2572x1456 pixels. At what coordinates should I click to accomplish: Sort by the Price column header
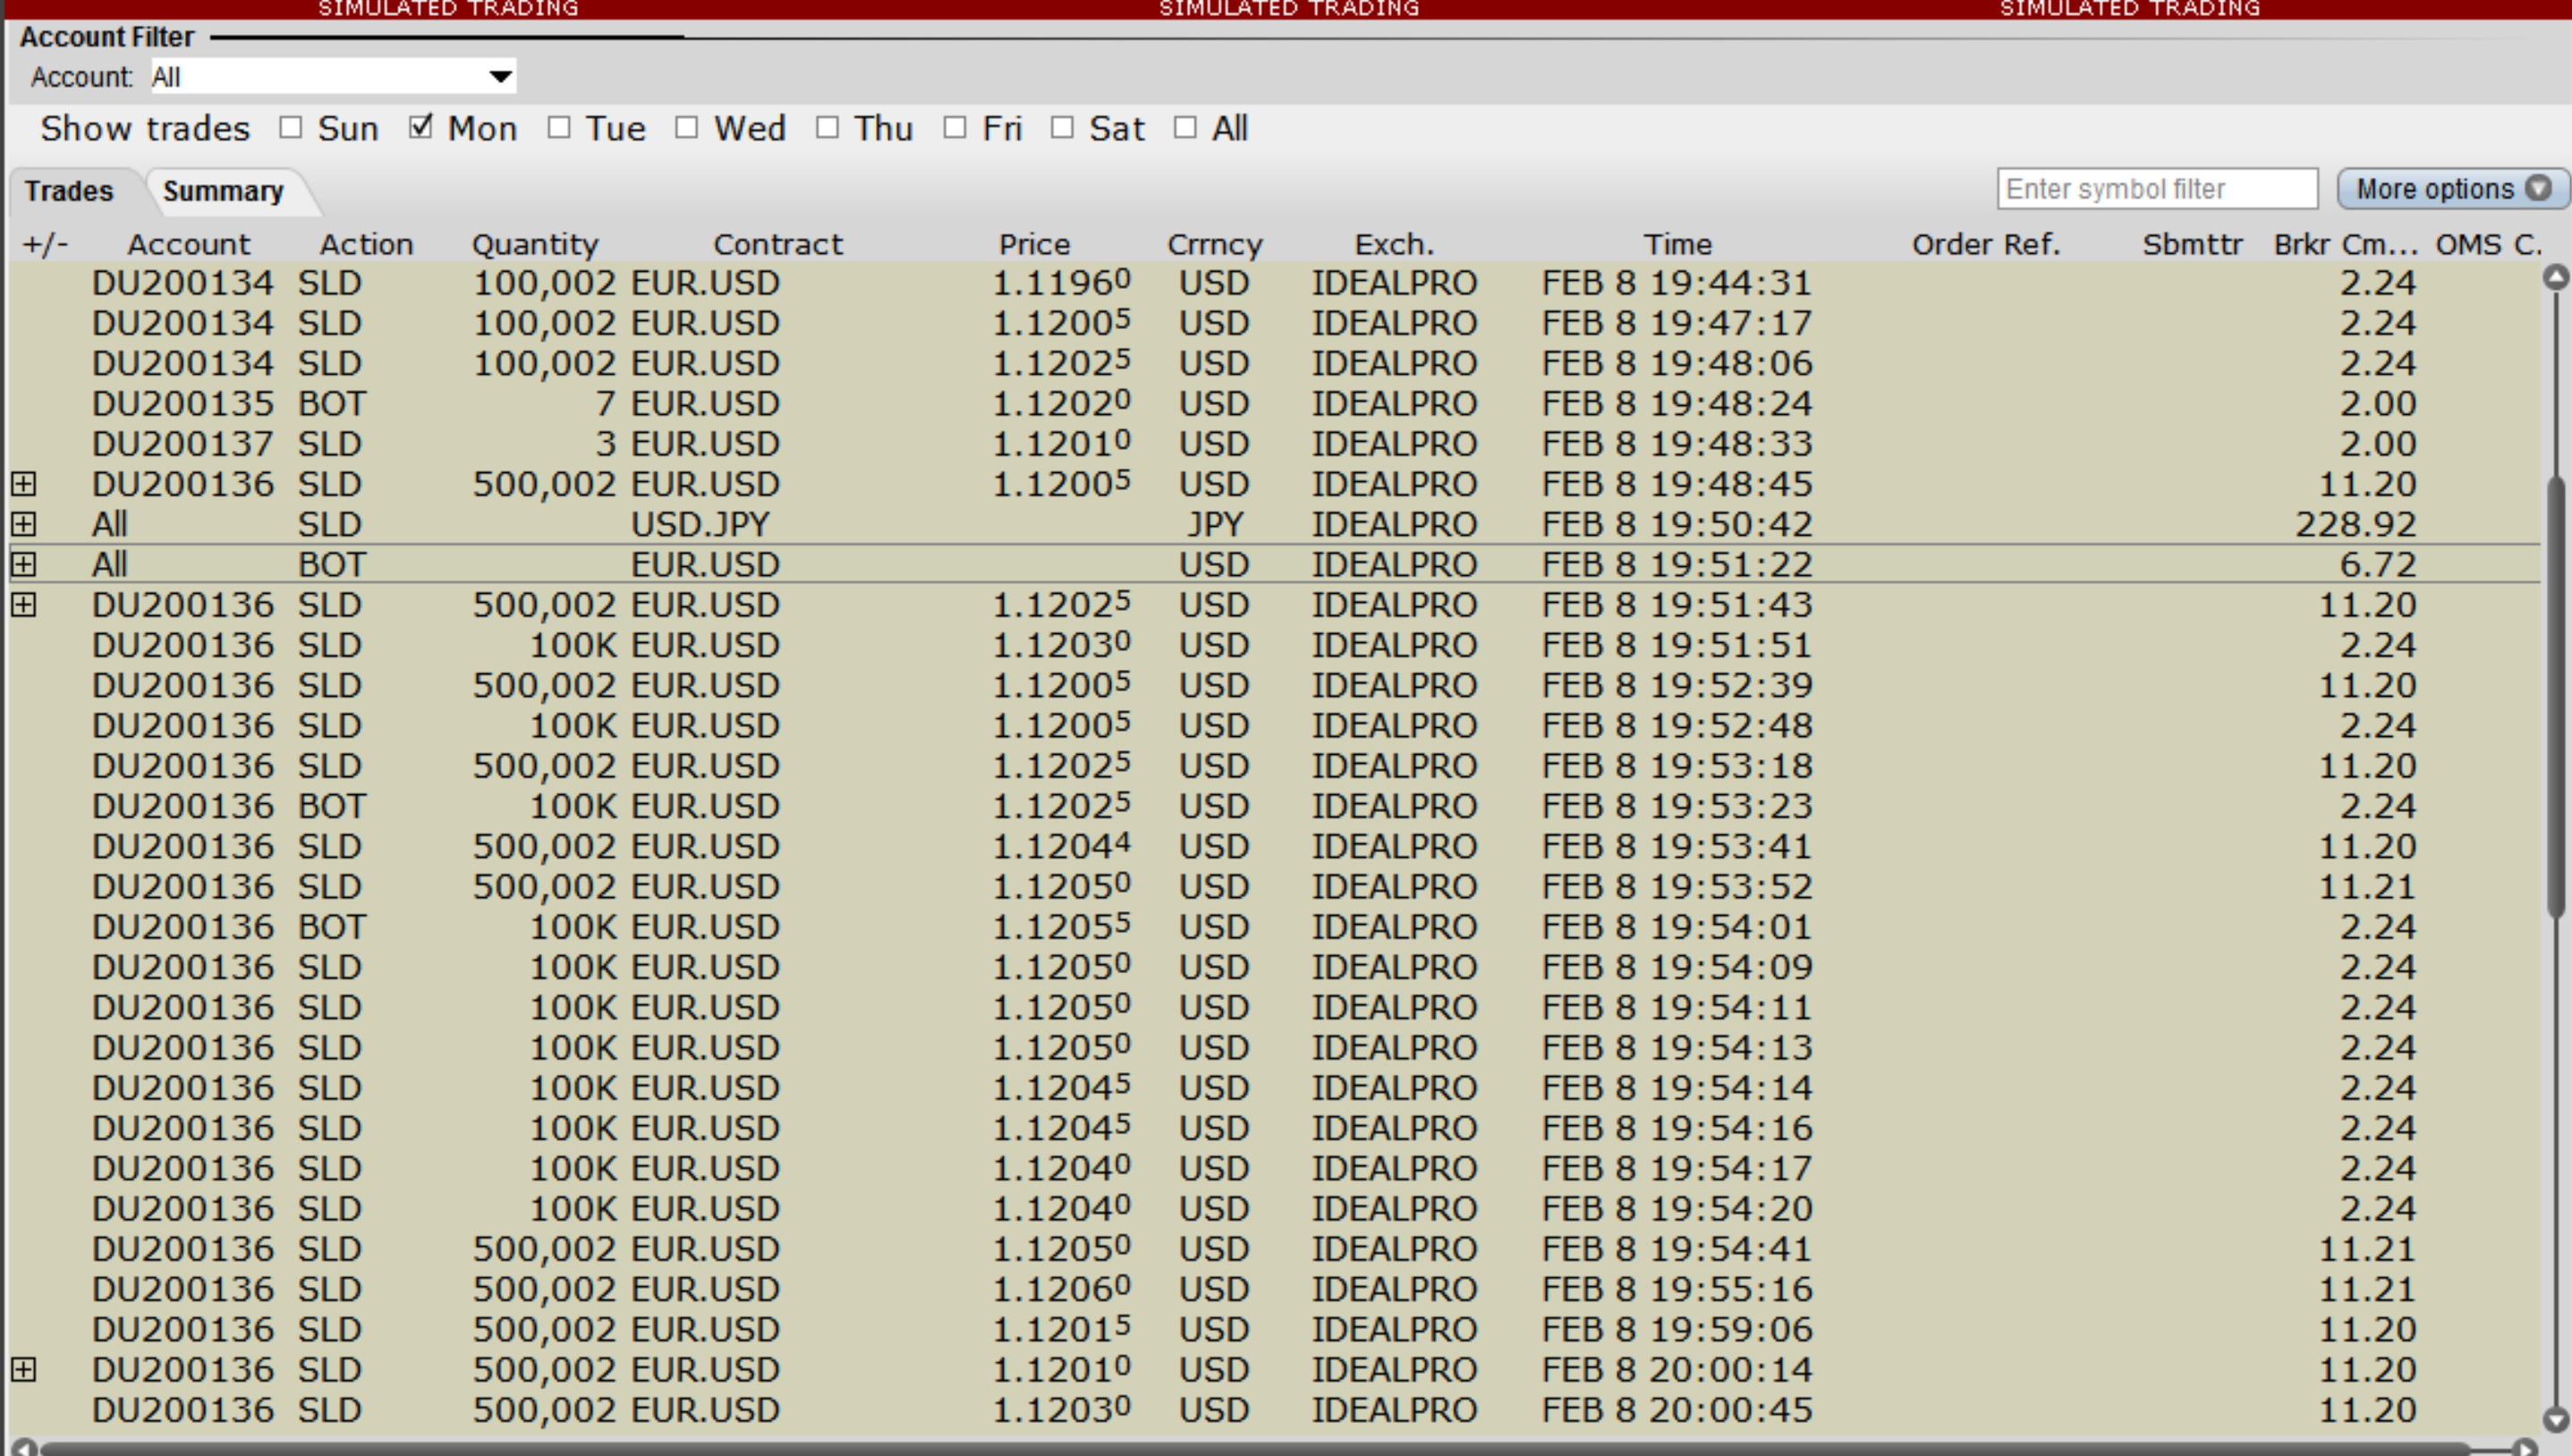(1034, 244)
